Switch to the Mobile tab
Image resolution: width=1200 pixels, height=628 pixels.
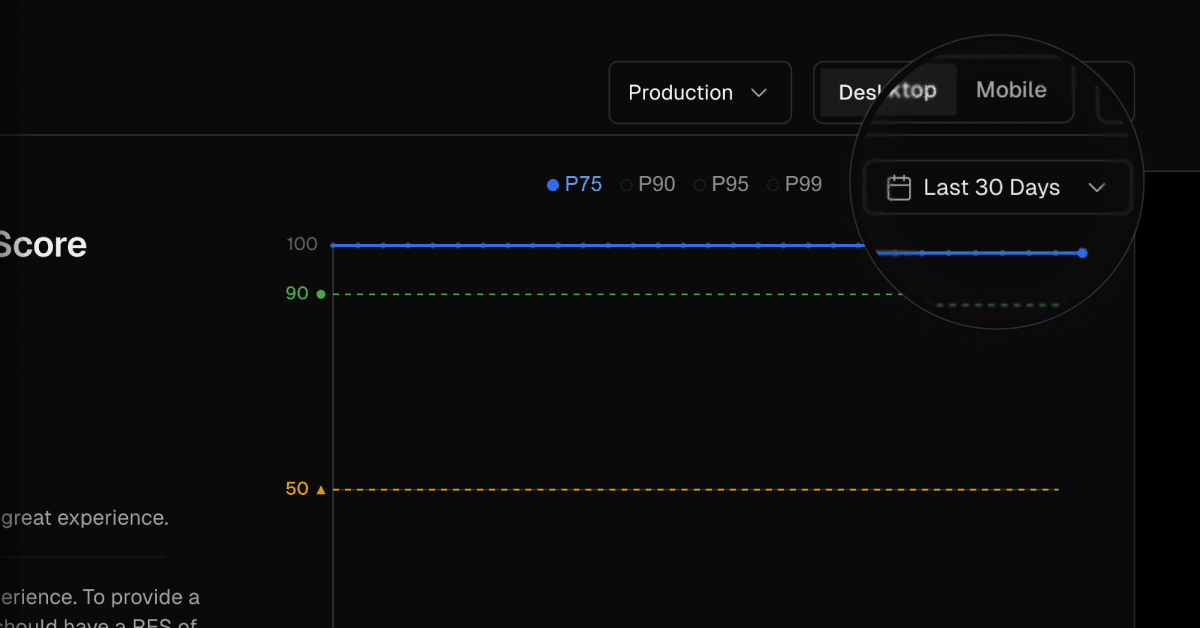(1011, 90)
